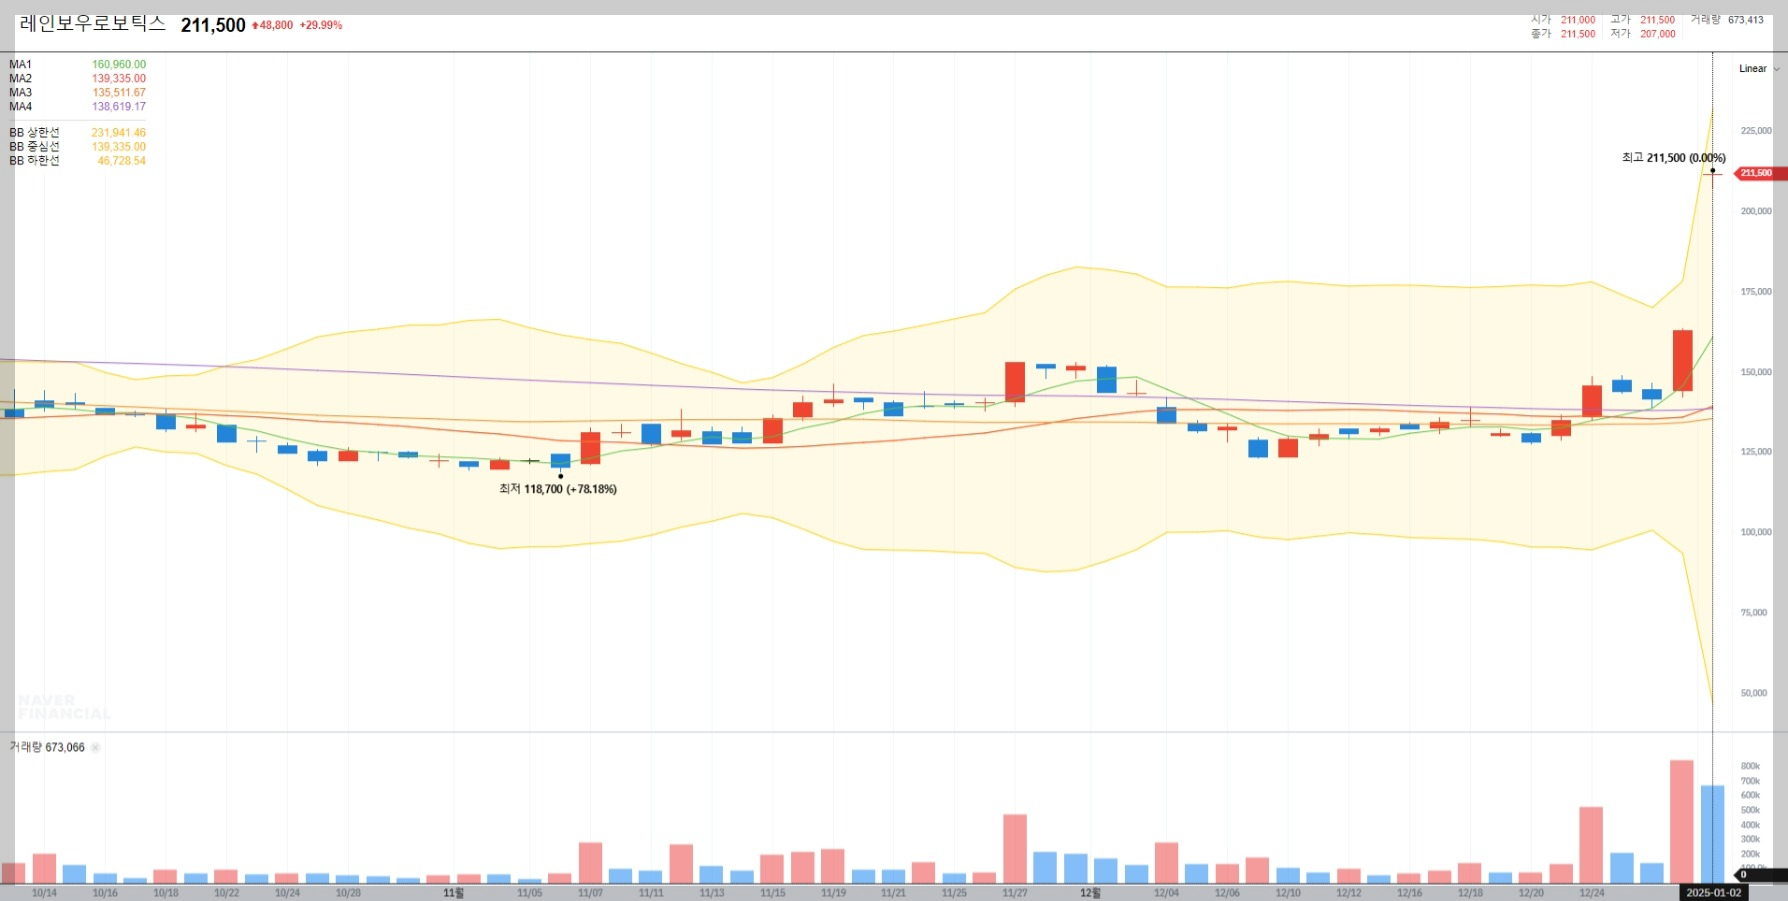This screenshot has height=901, width=1788.
Task: Click the blue volume bar at the 2025-01-02 crosshair
Action: coord(1713,835)
